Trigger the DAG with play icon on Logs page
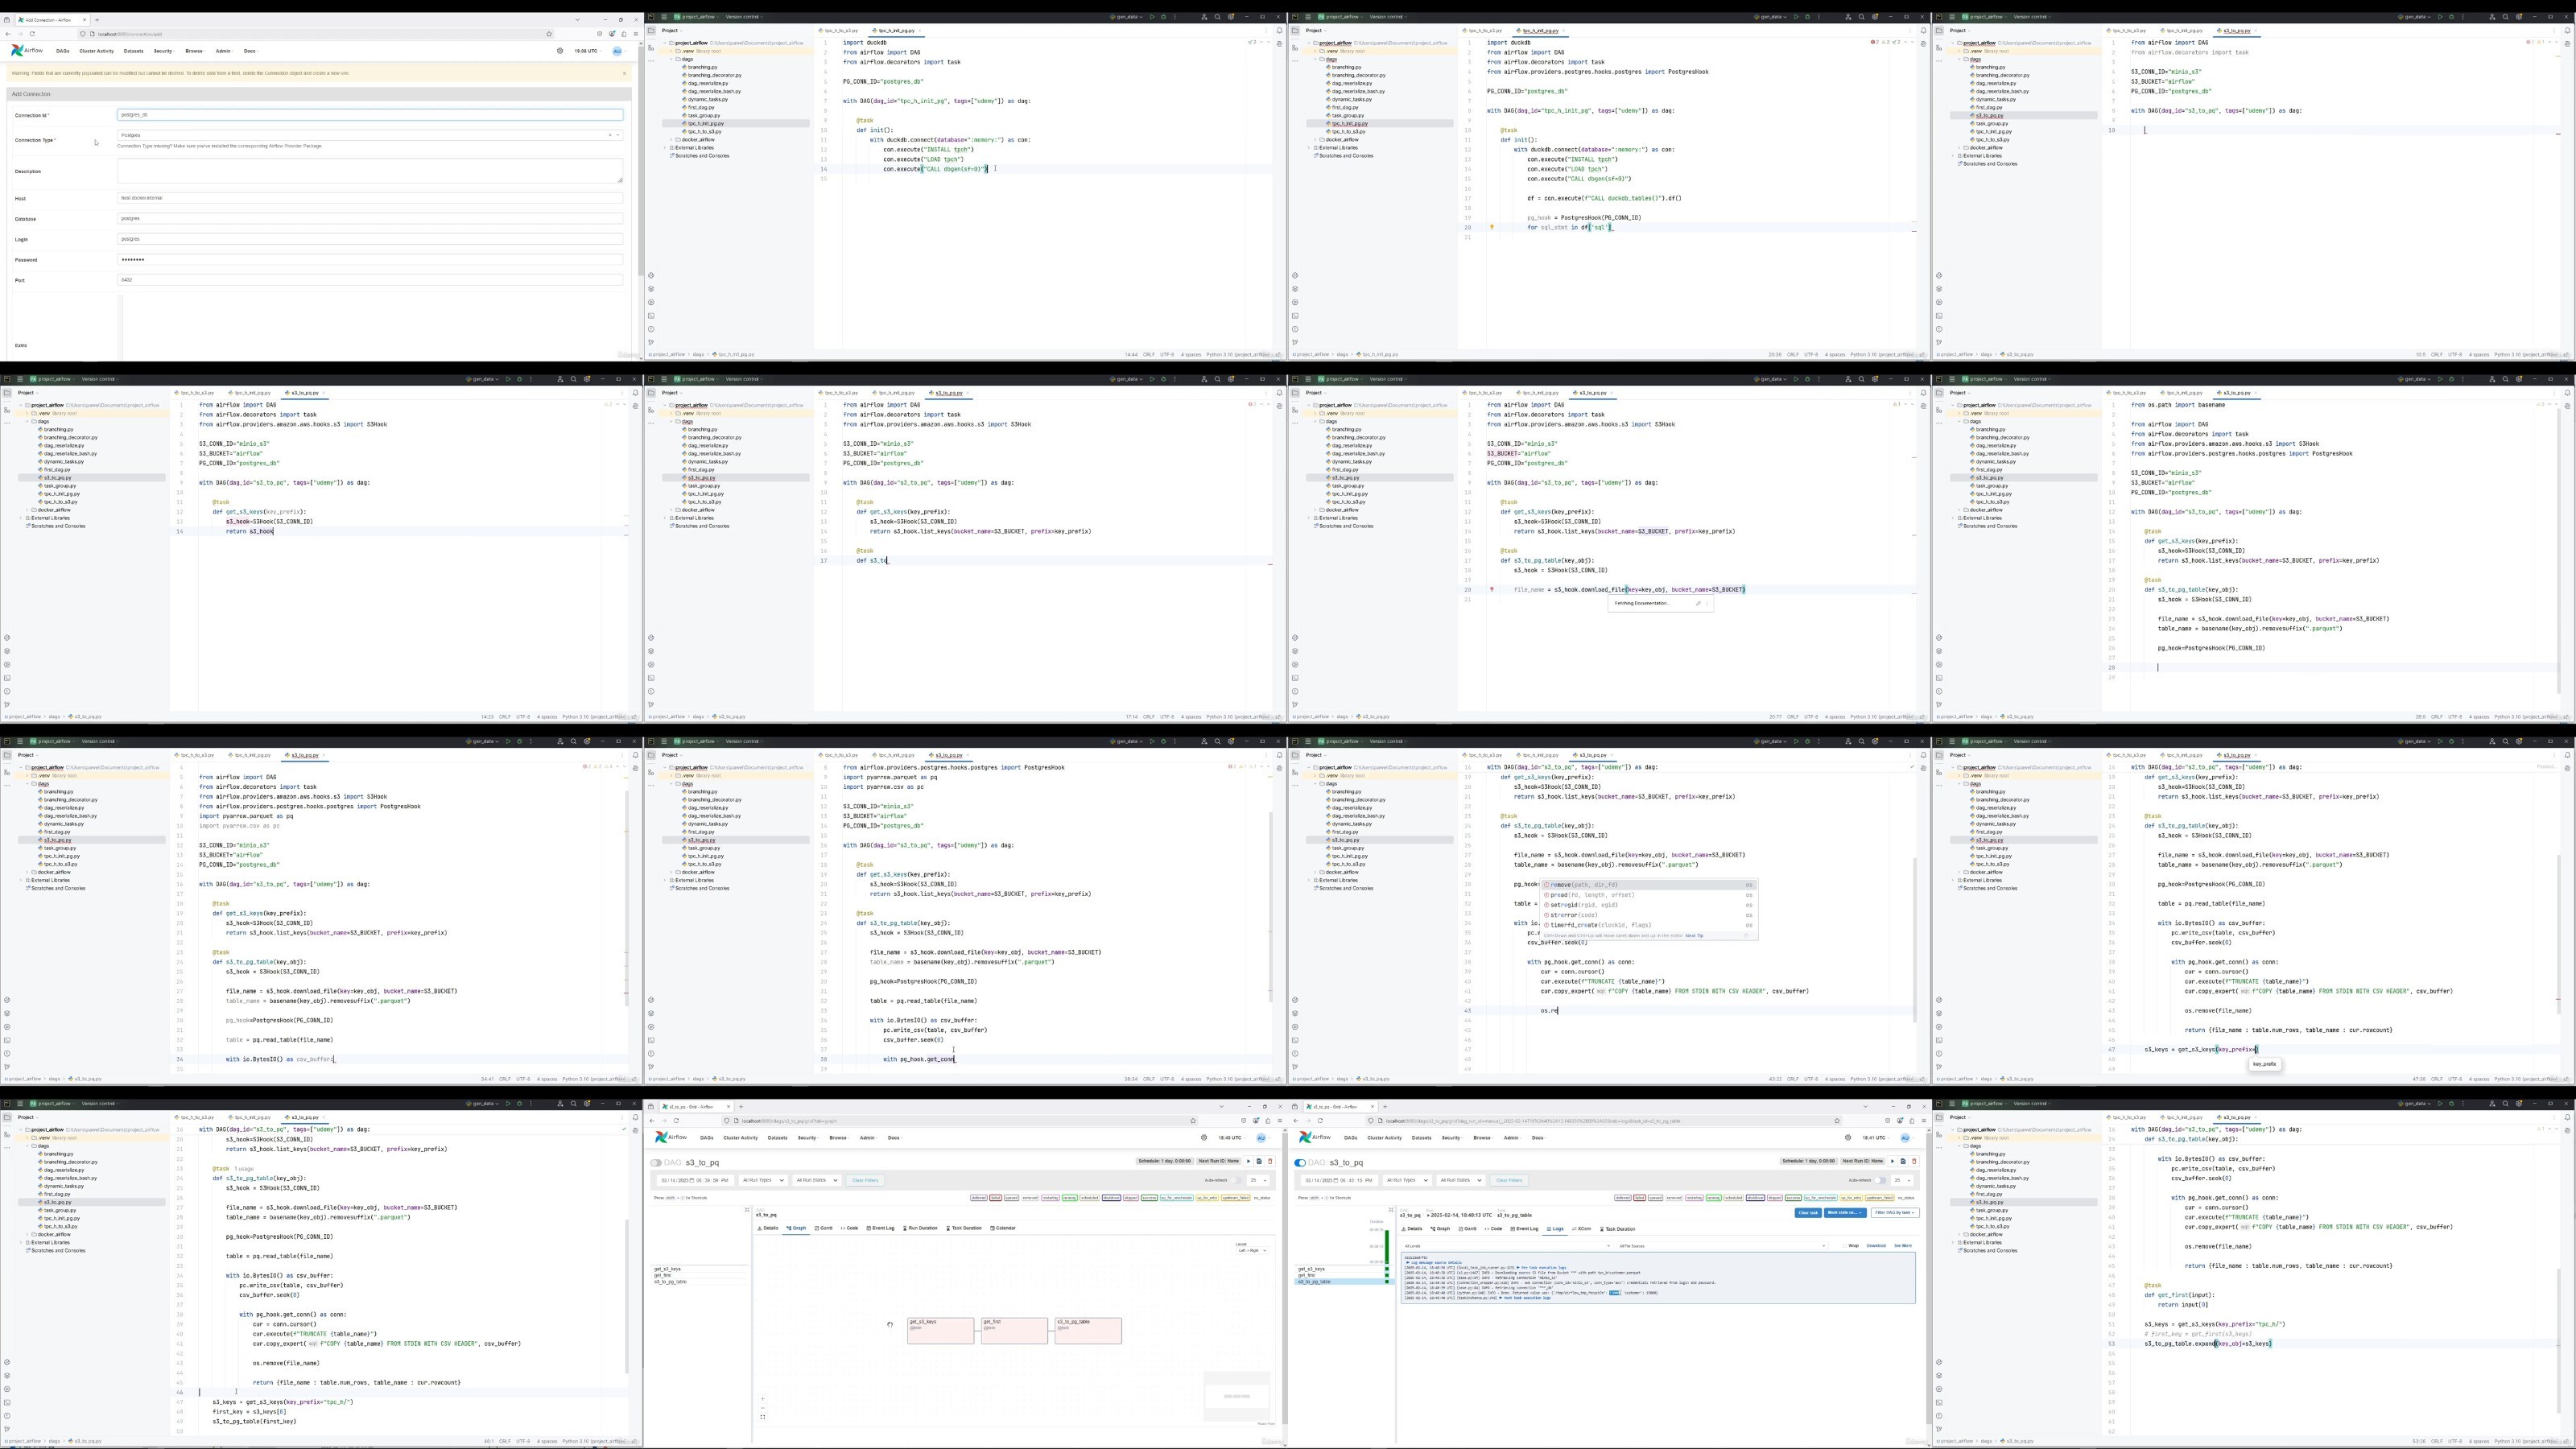Image resolution: width=2576 pixels, height=1449 pixels. point(1892,1161)
